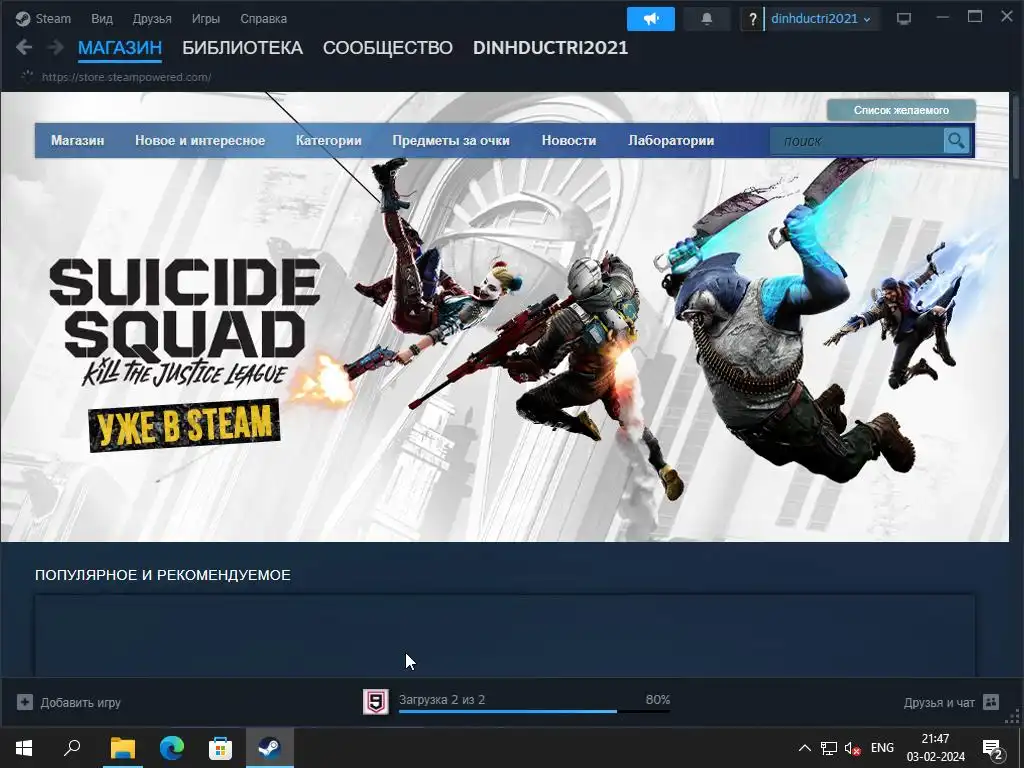Click the plus icon beside Добавить игру
Screen dimensions: 1024x768
(25, 702)
